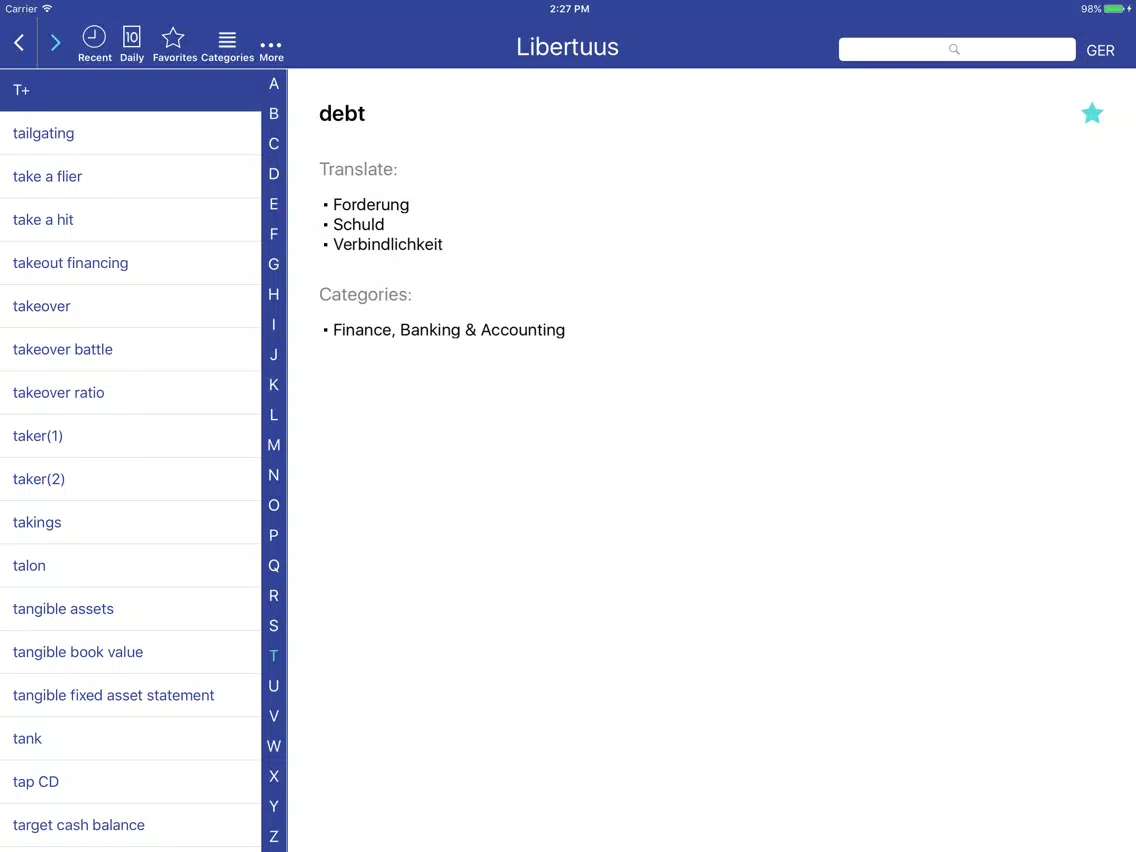
Task: Jump to letter Y in index
Action: coord(274,806)
